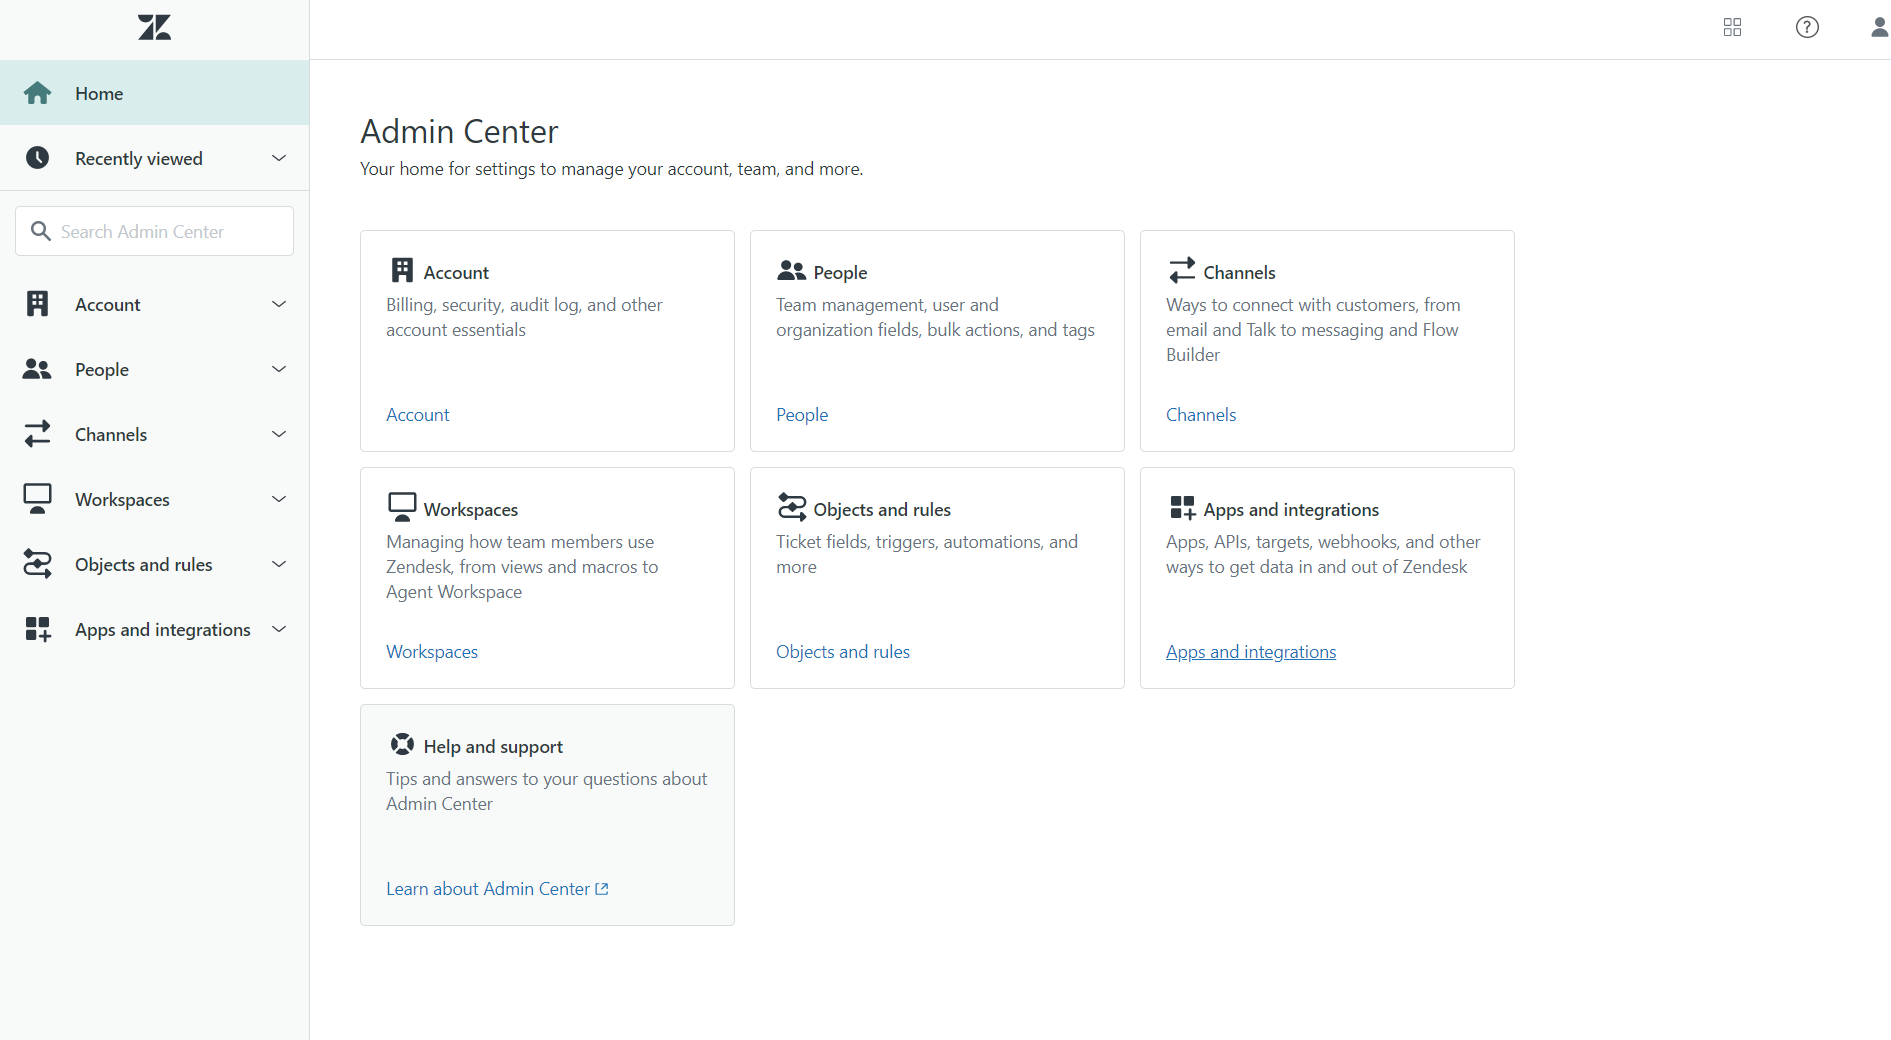Image resolution: width=1891 pixels, height=1040 pixels.
Task: Click the Home house icon in sidebar
Action: (38, 93)
